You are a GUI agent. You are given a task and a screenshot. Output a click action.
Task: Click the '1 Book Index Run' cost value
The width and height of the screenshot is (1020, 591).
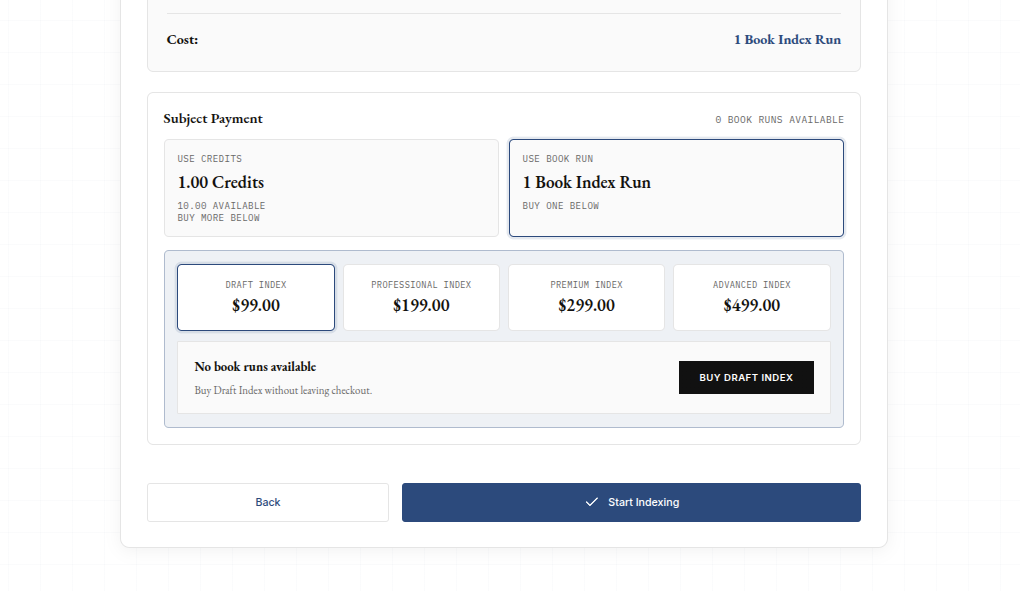787,40
